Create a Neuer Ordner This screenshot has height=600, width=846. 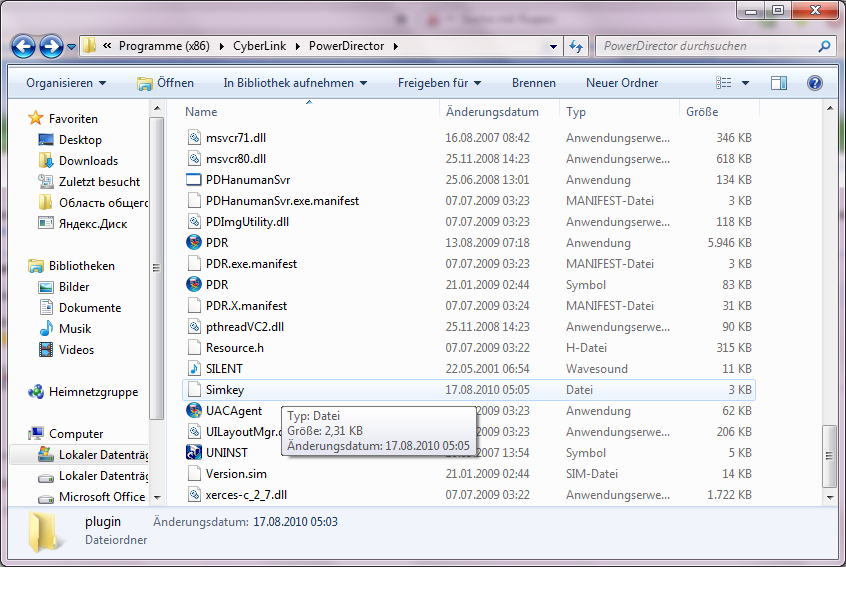[x=622, y=83]
